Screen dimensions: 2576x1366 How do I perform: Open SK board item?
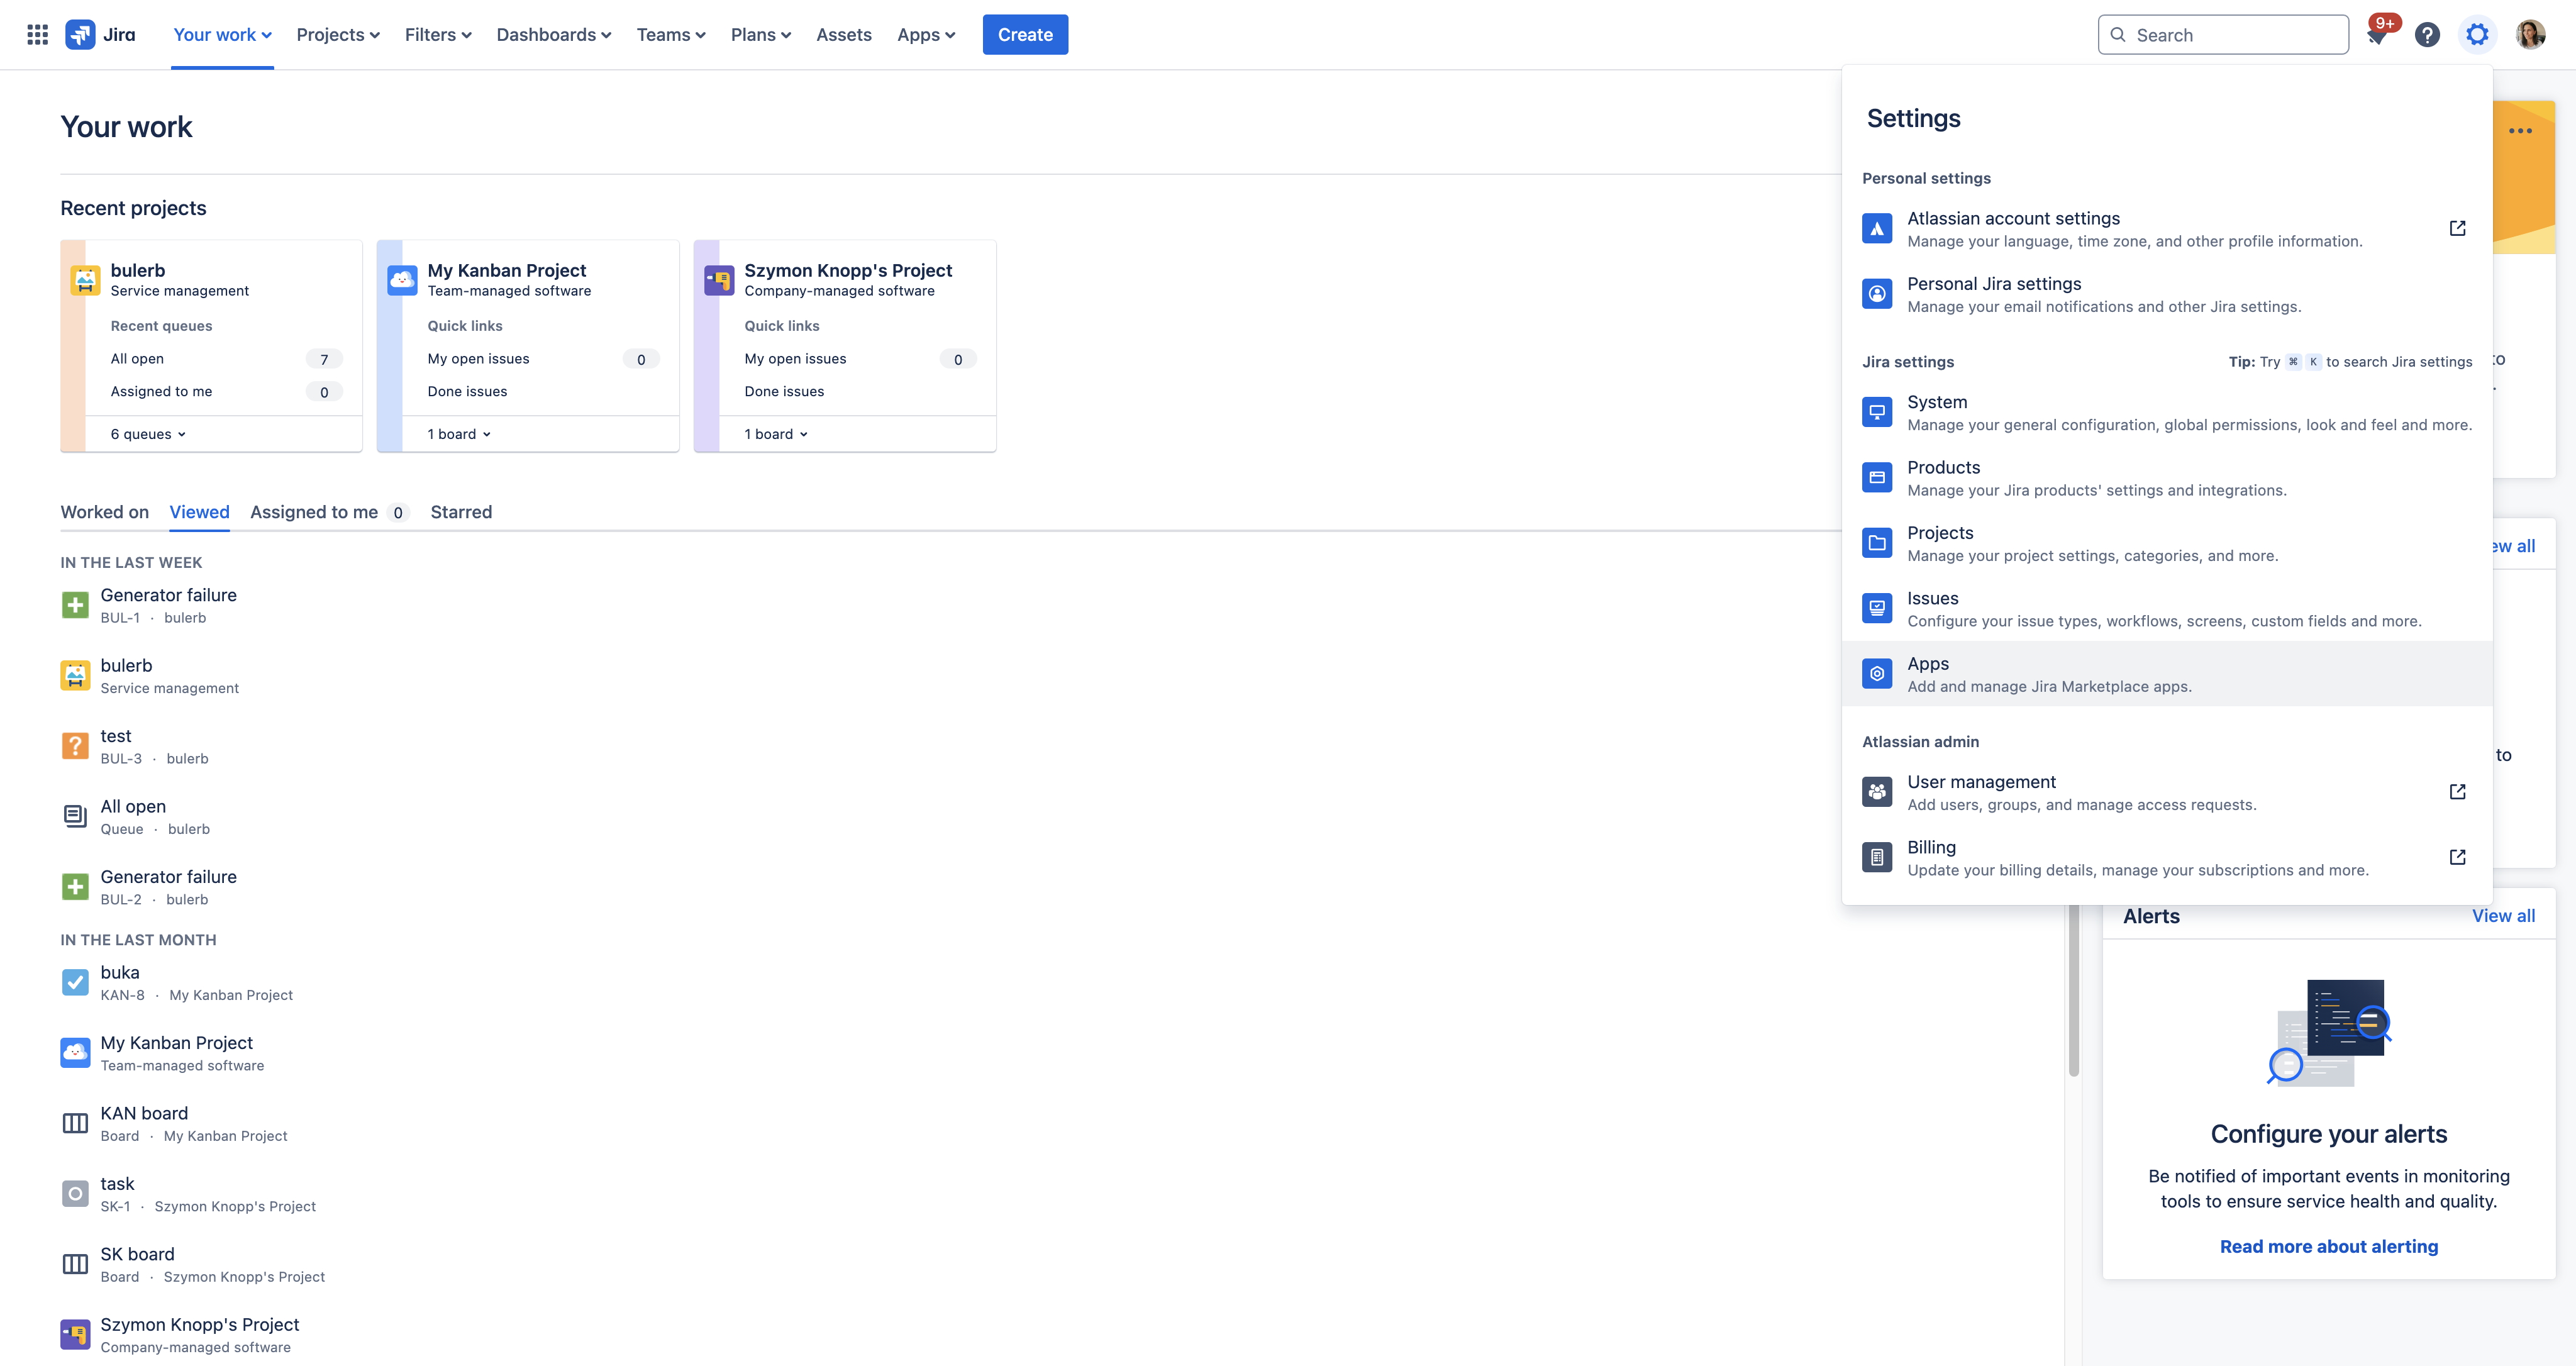point(193,1265)
